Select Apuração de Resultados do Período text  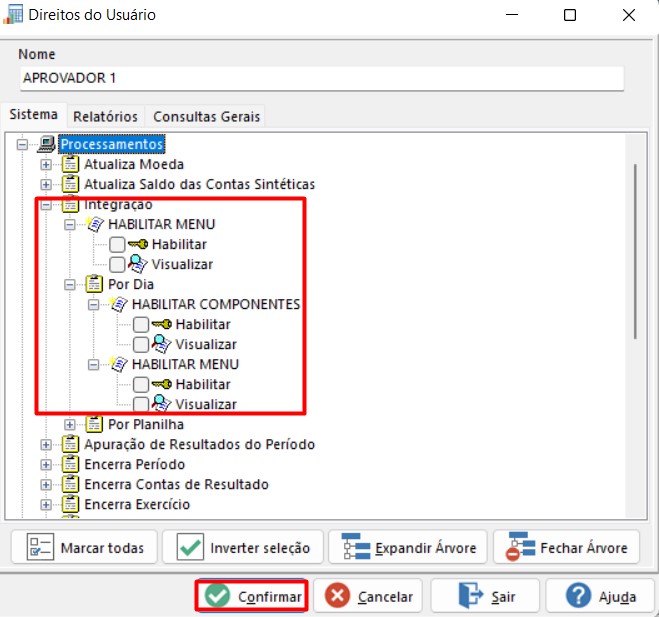[200, 444]
